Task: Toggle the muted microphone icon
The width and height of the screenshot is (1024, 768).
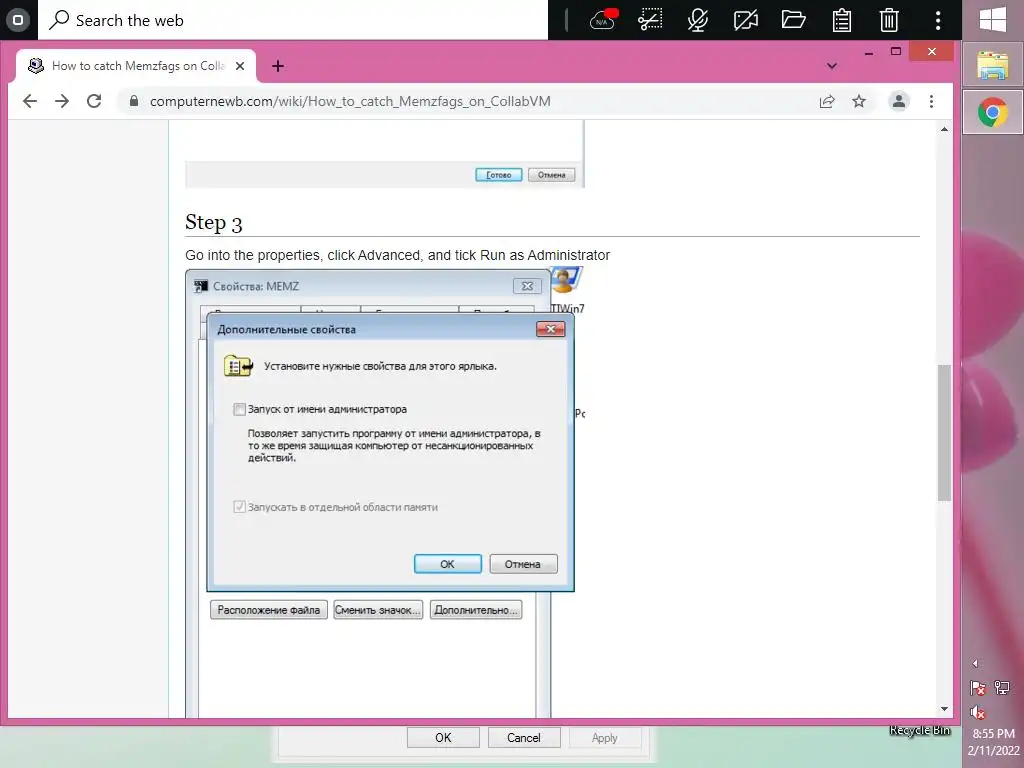Action: pyautogui.click(x=697, y=20)
